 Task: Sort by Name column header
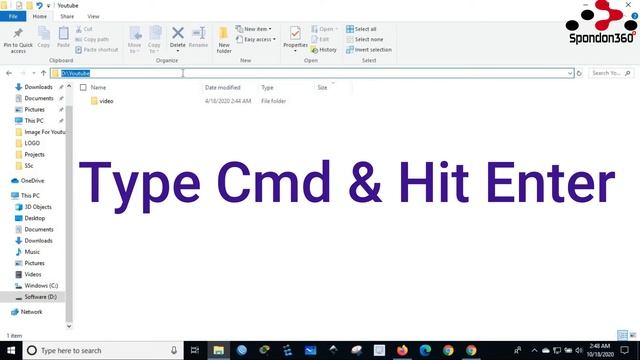click(98, 87)
